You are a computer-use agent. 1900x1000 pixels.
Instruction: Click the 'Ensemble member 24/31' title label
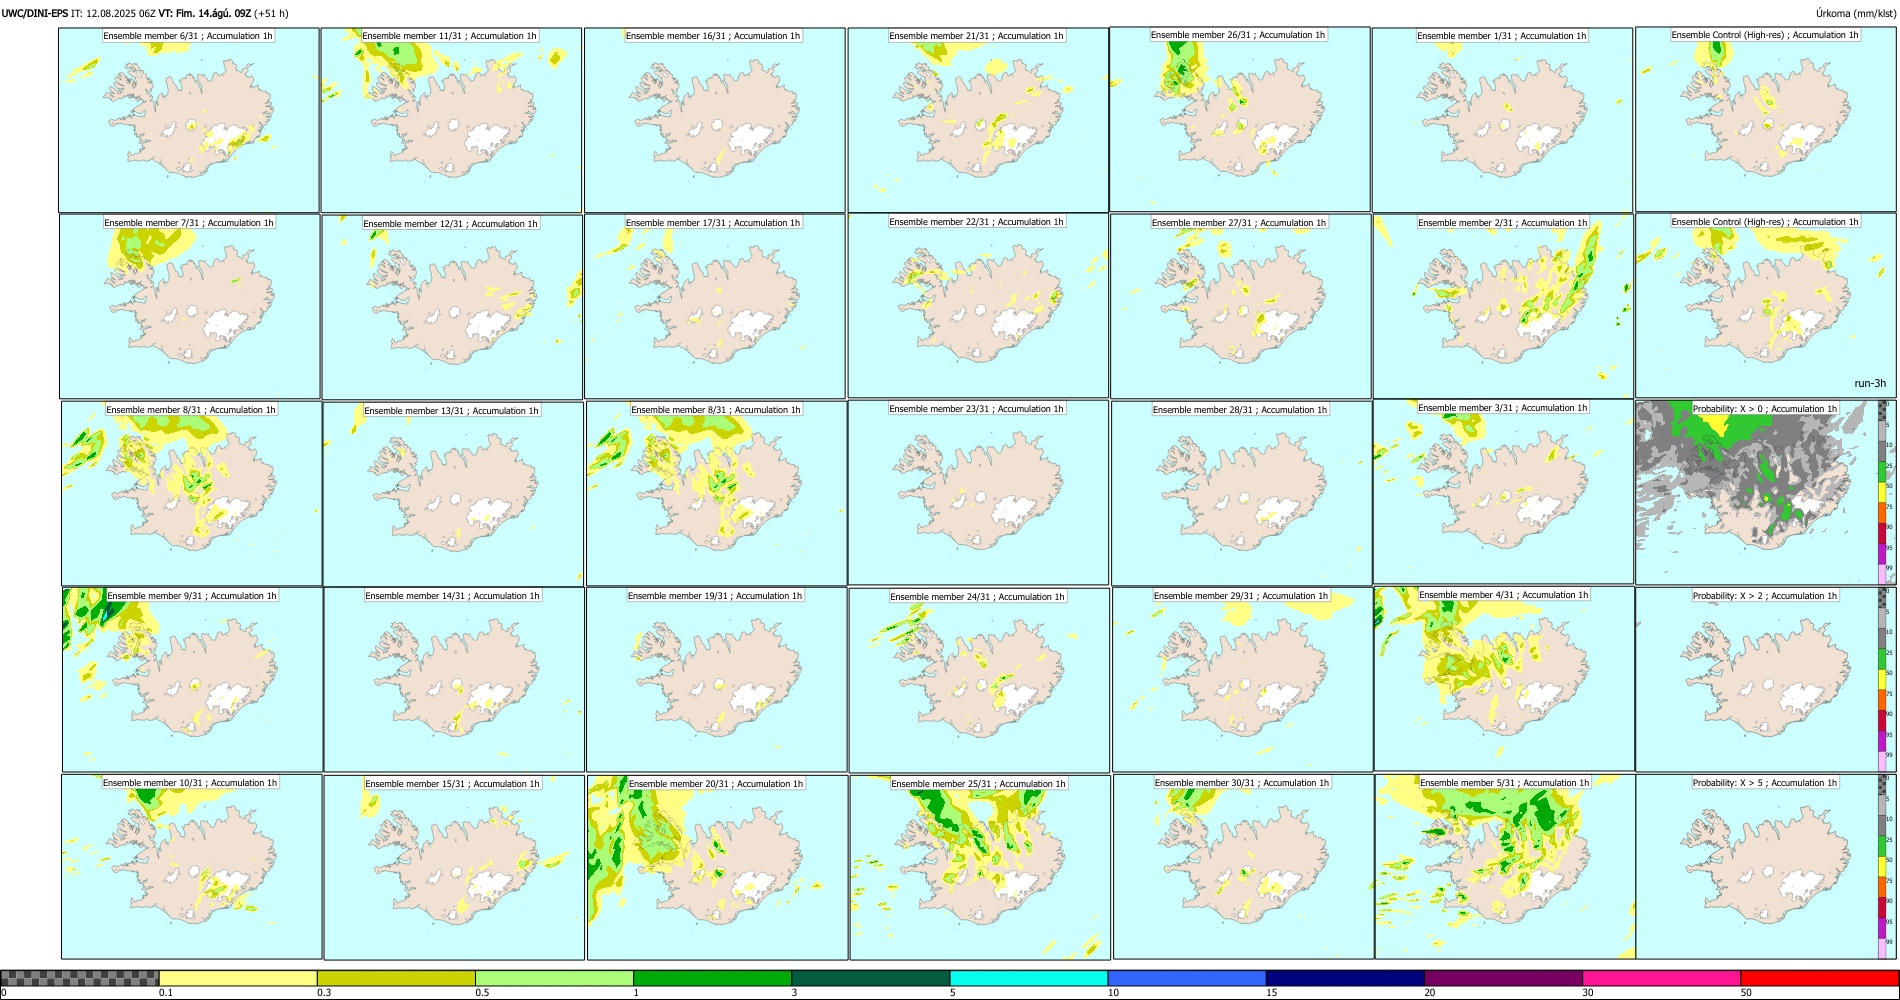tap(977, 597)
